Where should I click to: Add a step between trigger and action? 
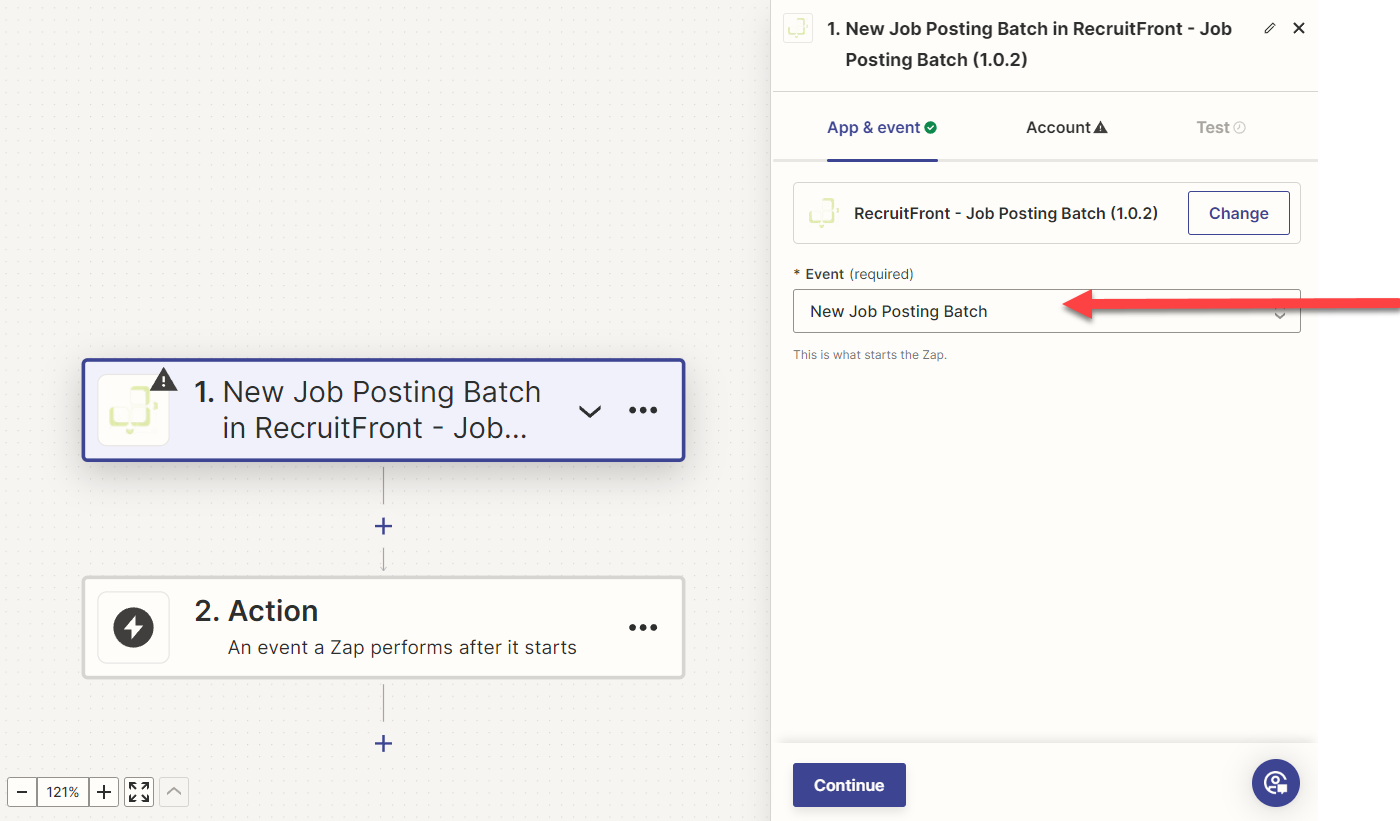(x=383, y=526)
